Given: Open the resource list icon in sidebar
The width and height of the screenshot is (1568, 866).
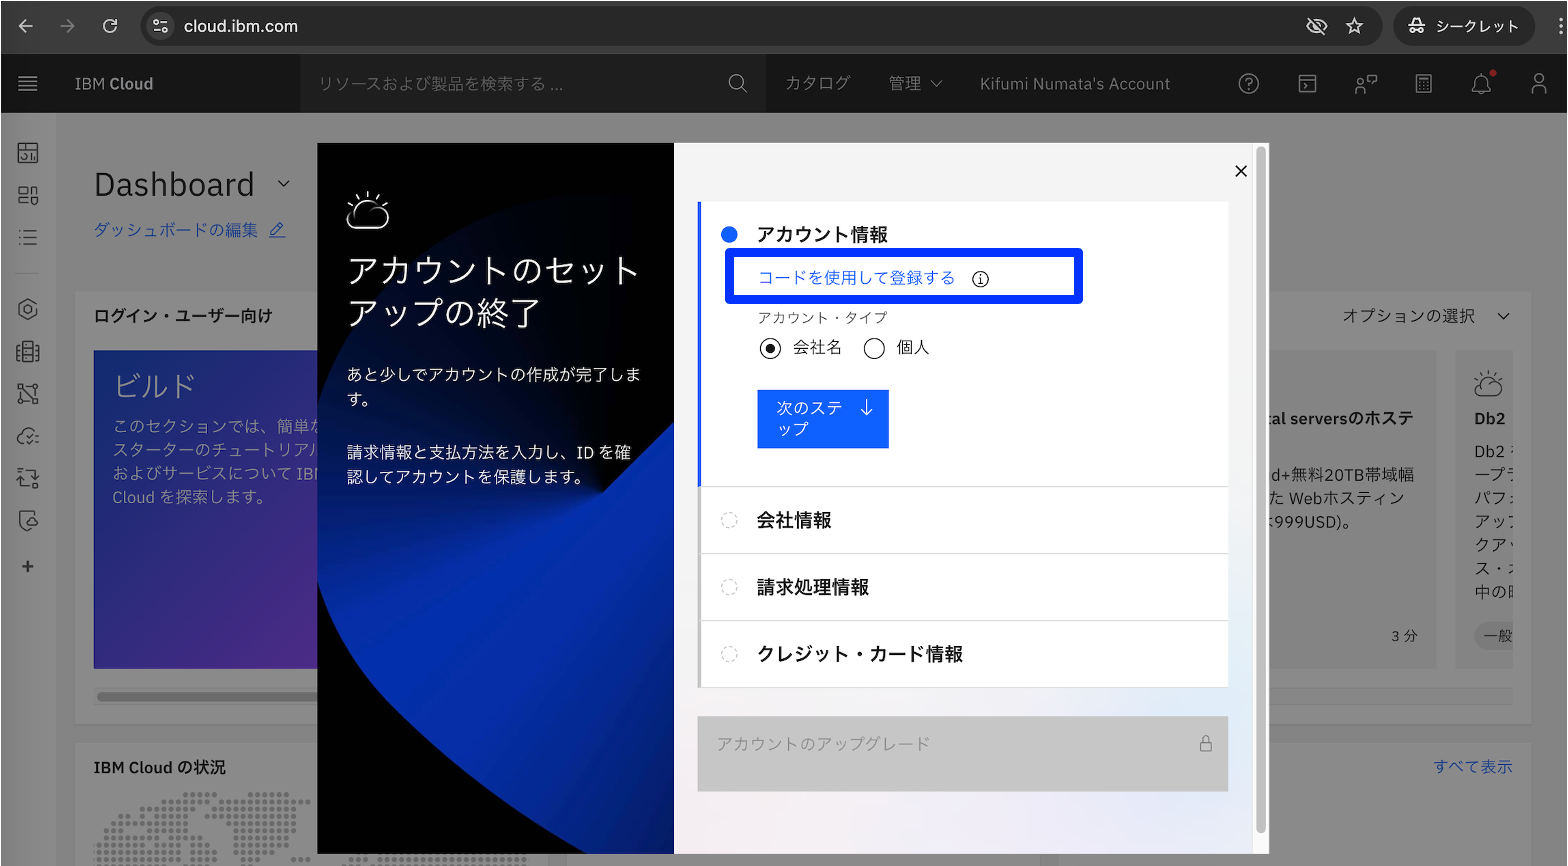Looking at the screenshot, I should [x=28, y=237].
